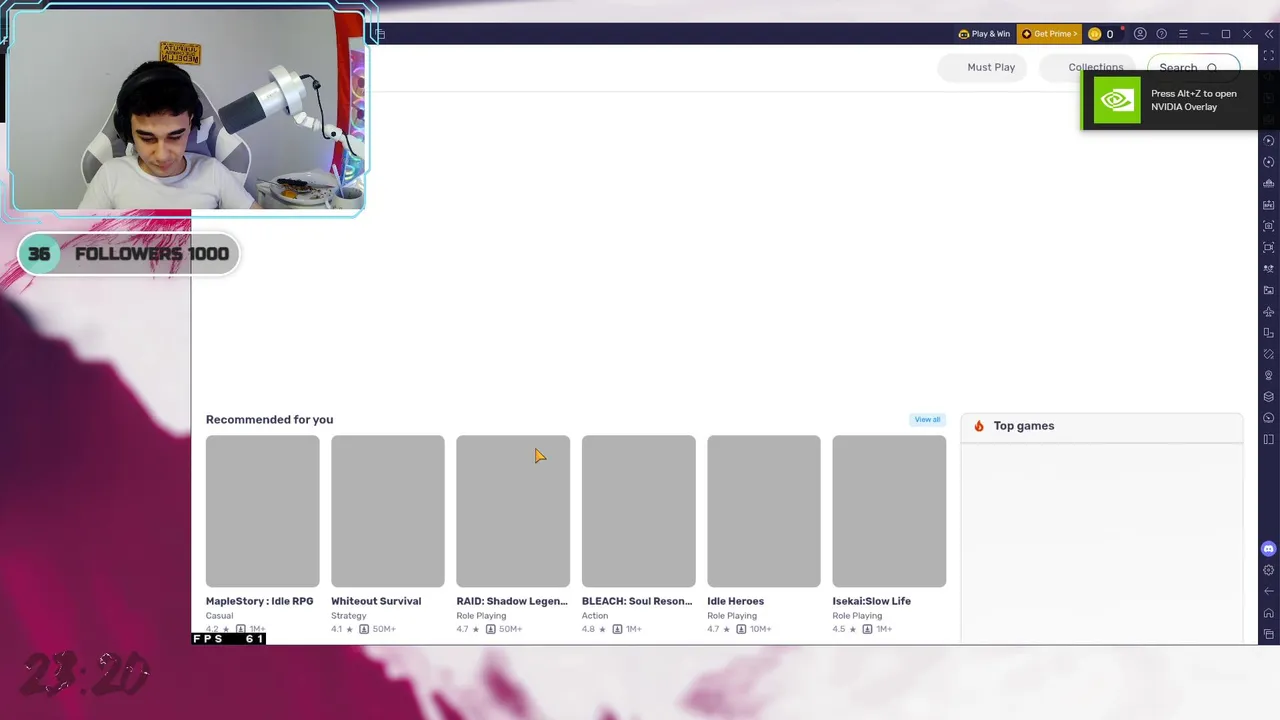Open the MapleStory : Idle RPG thumbnail
This screenshot has height=720, width=1280.
pyautogui.click(x=263, y=511)
